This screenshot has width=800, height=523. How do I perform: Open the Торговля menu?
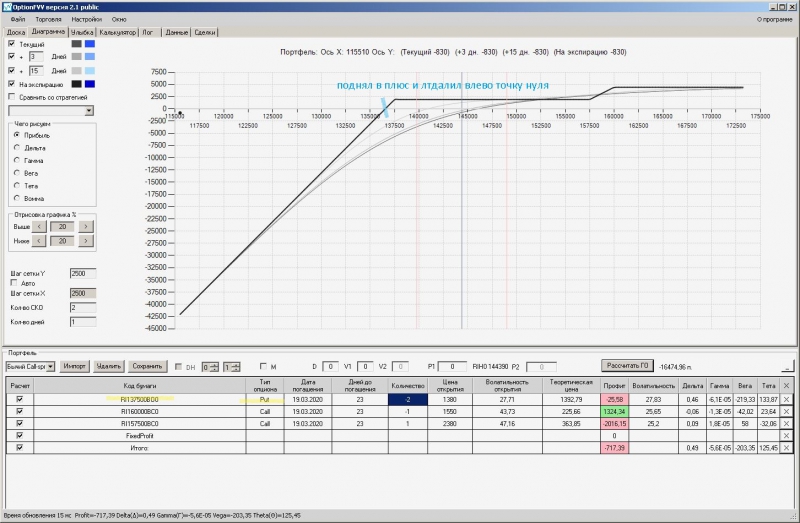point(48,19)
